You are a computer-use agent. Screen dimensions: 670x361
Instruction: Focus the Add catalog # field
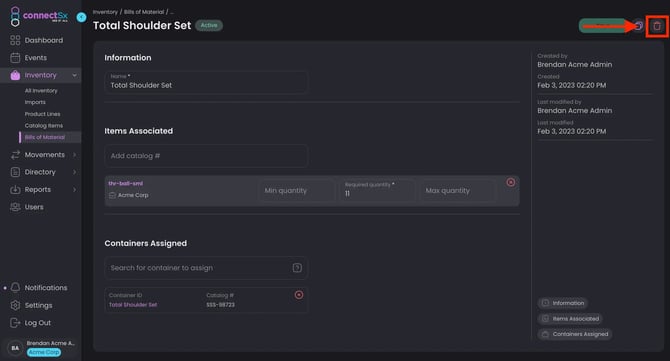pos(206,156)
